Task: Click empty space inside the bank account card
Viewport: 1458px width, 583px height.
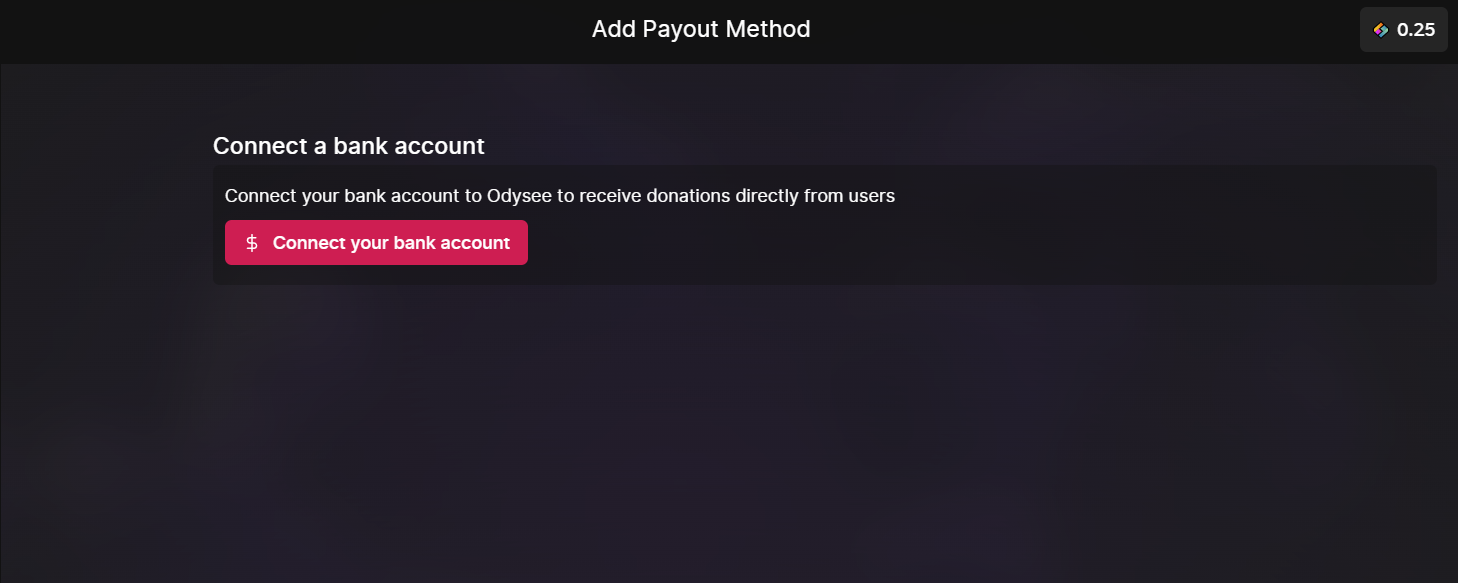Action: pos(980,243)
